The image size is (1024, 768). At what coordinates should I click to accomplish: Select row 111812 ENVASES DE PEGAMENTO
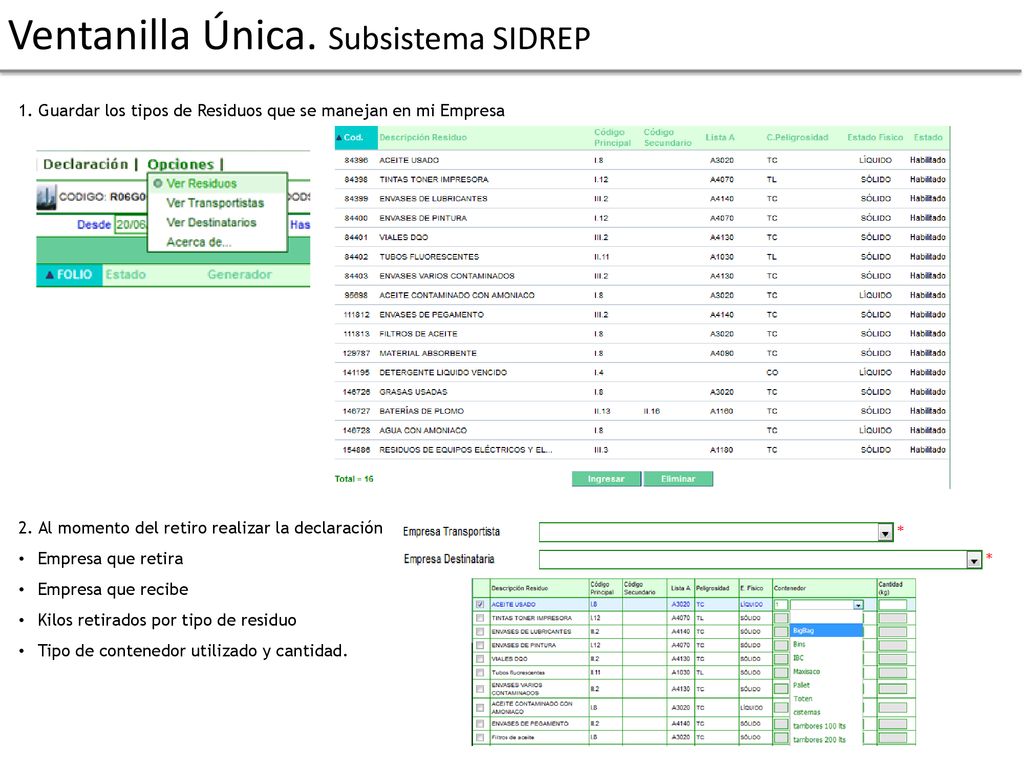pos(642,315)
